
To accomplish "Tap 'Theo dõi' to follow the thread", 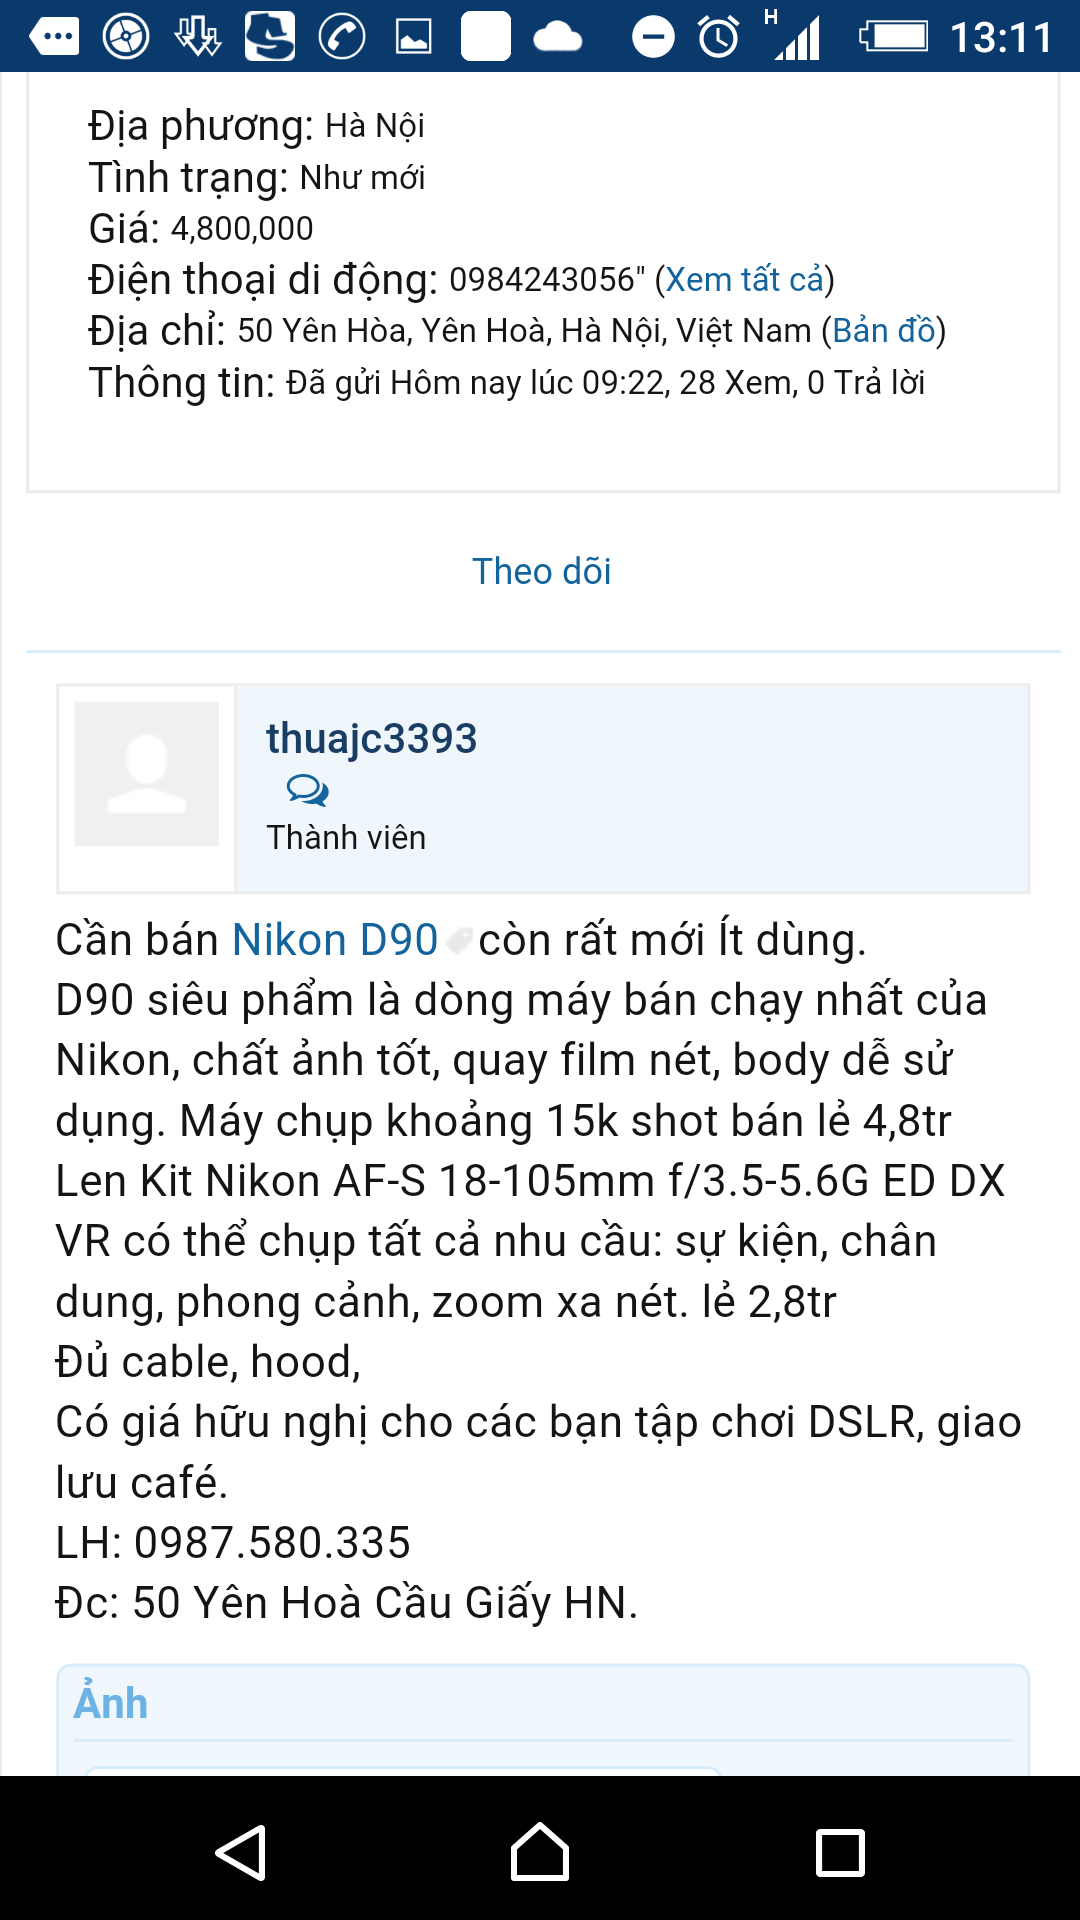I will click(541, 571).
